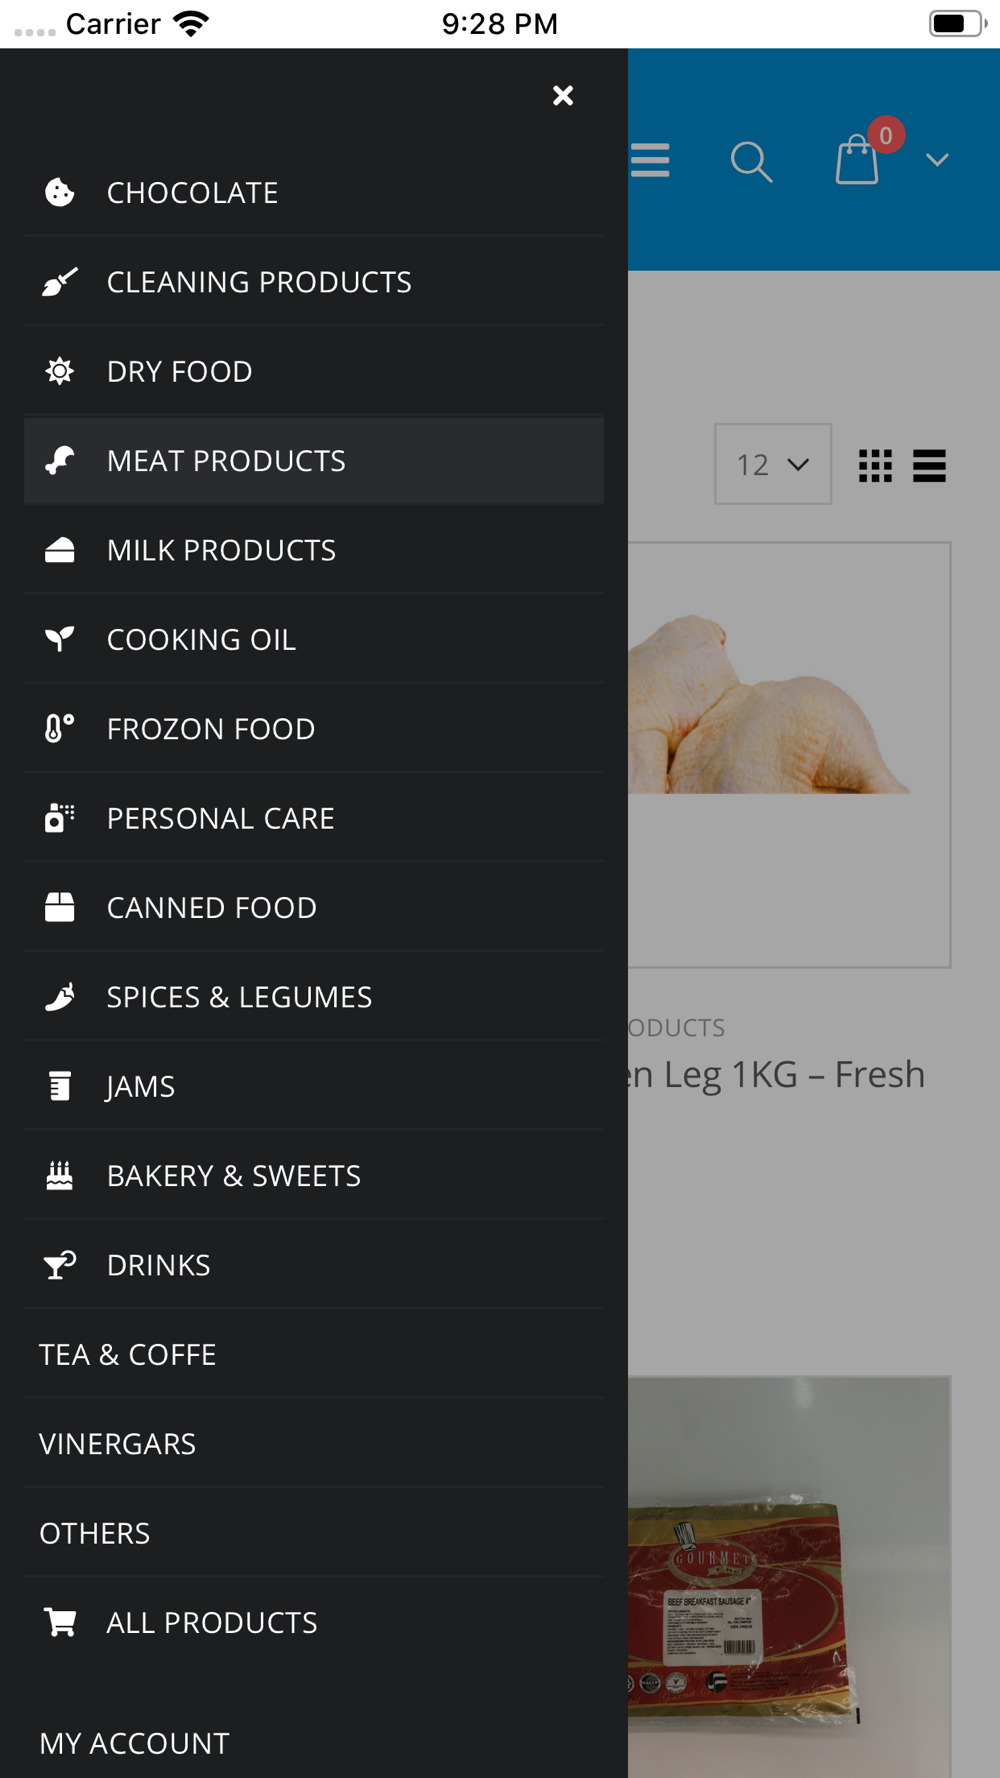Tap the hamburger menu icon in header
Screen dimensions: 1000x1778
click(x=650, y=160)
